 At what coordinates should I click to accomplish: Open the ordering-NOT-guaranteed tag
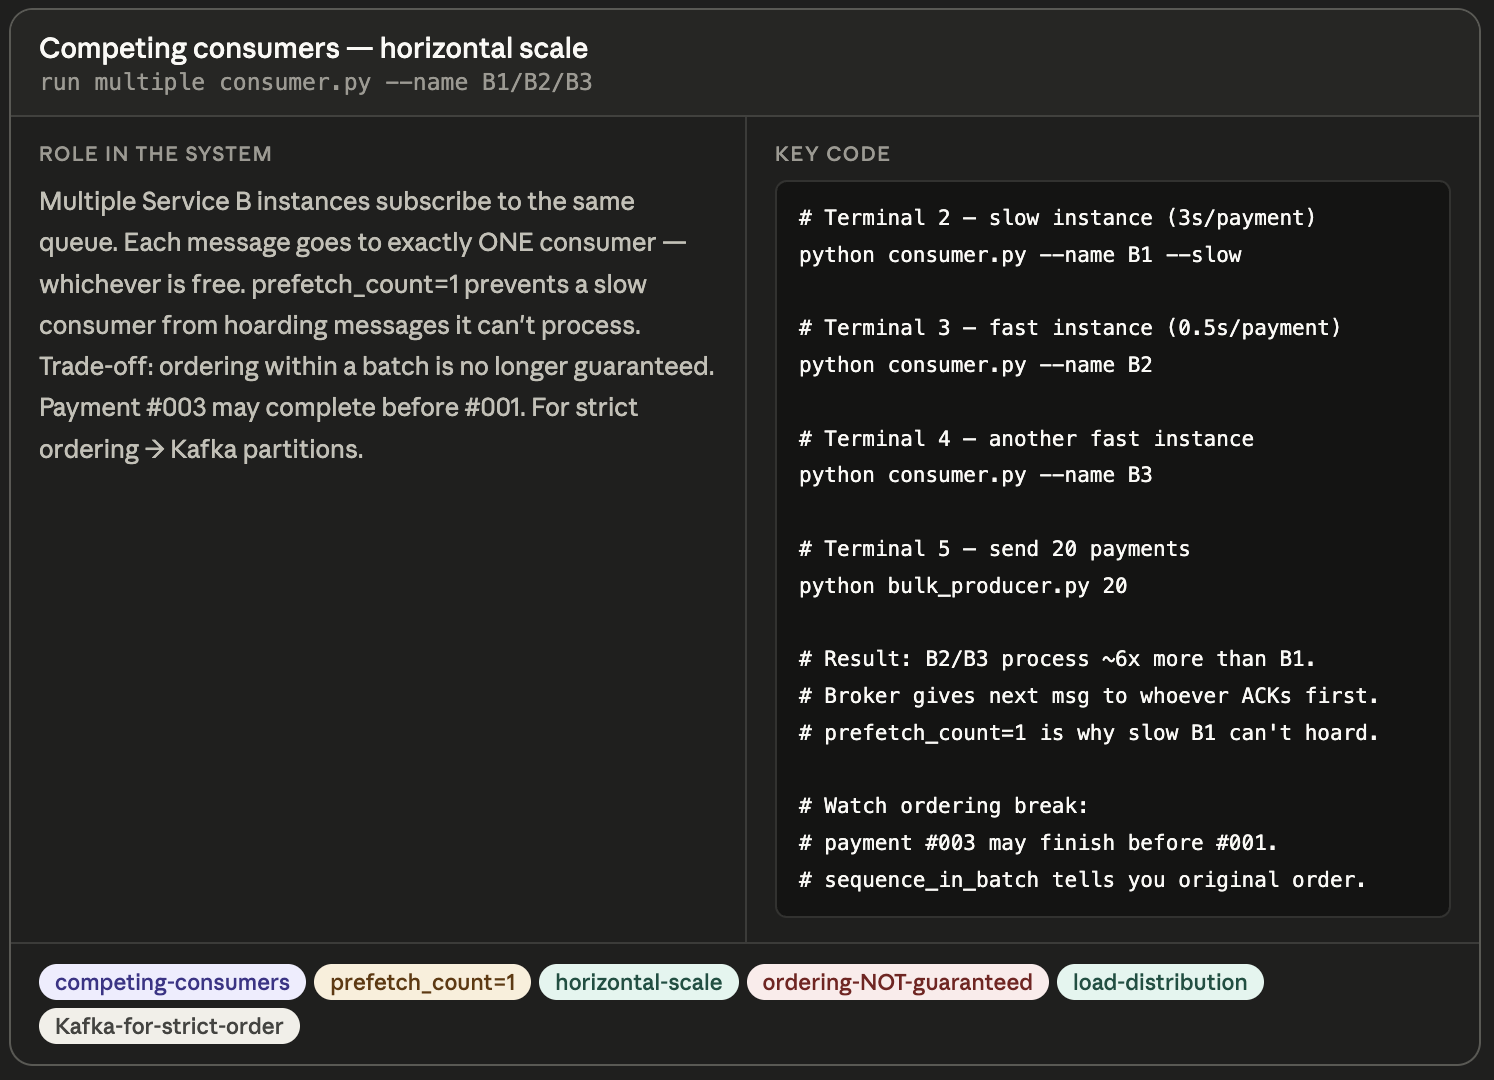point(897,982)
